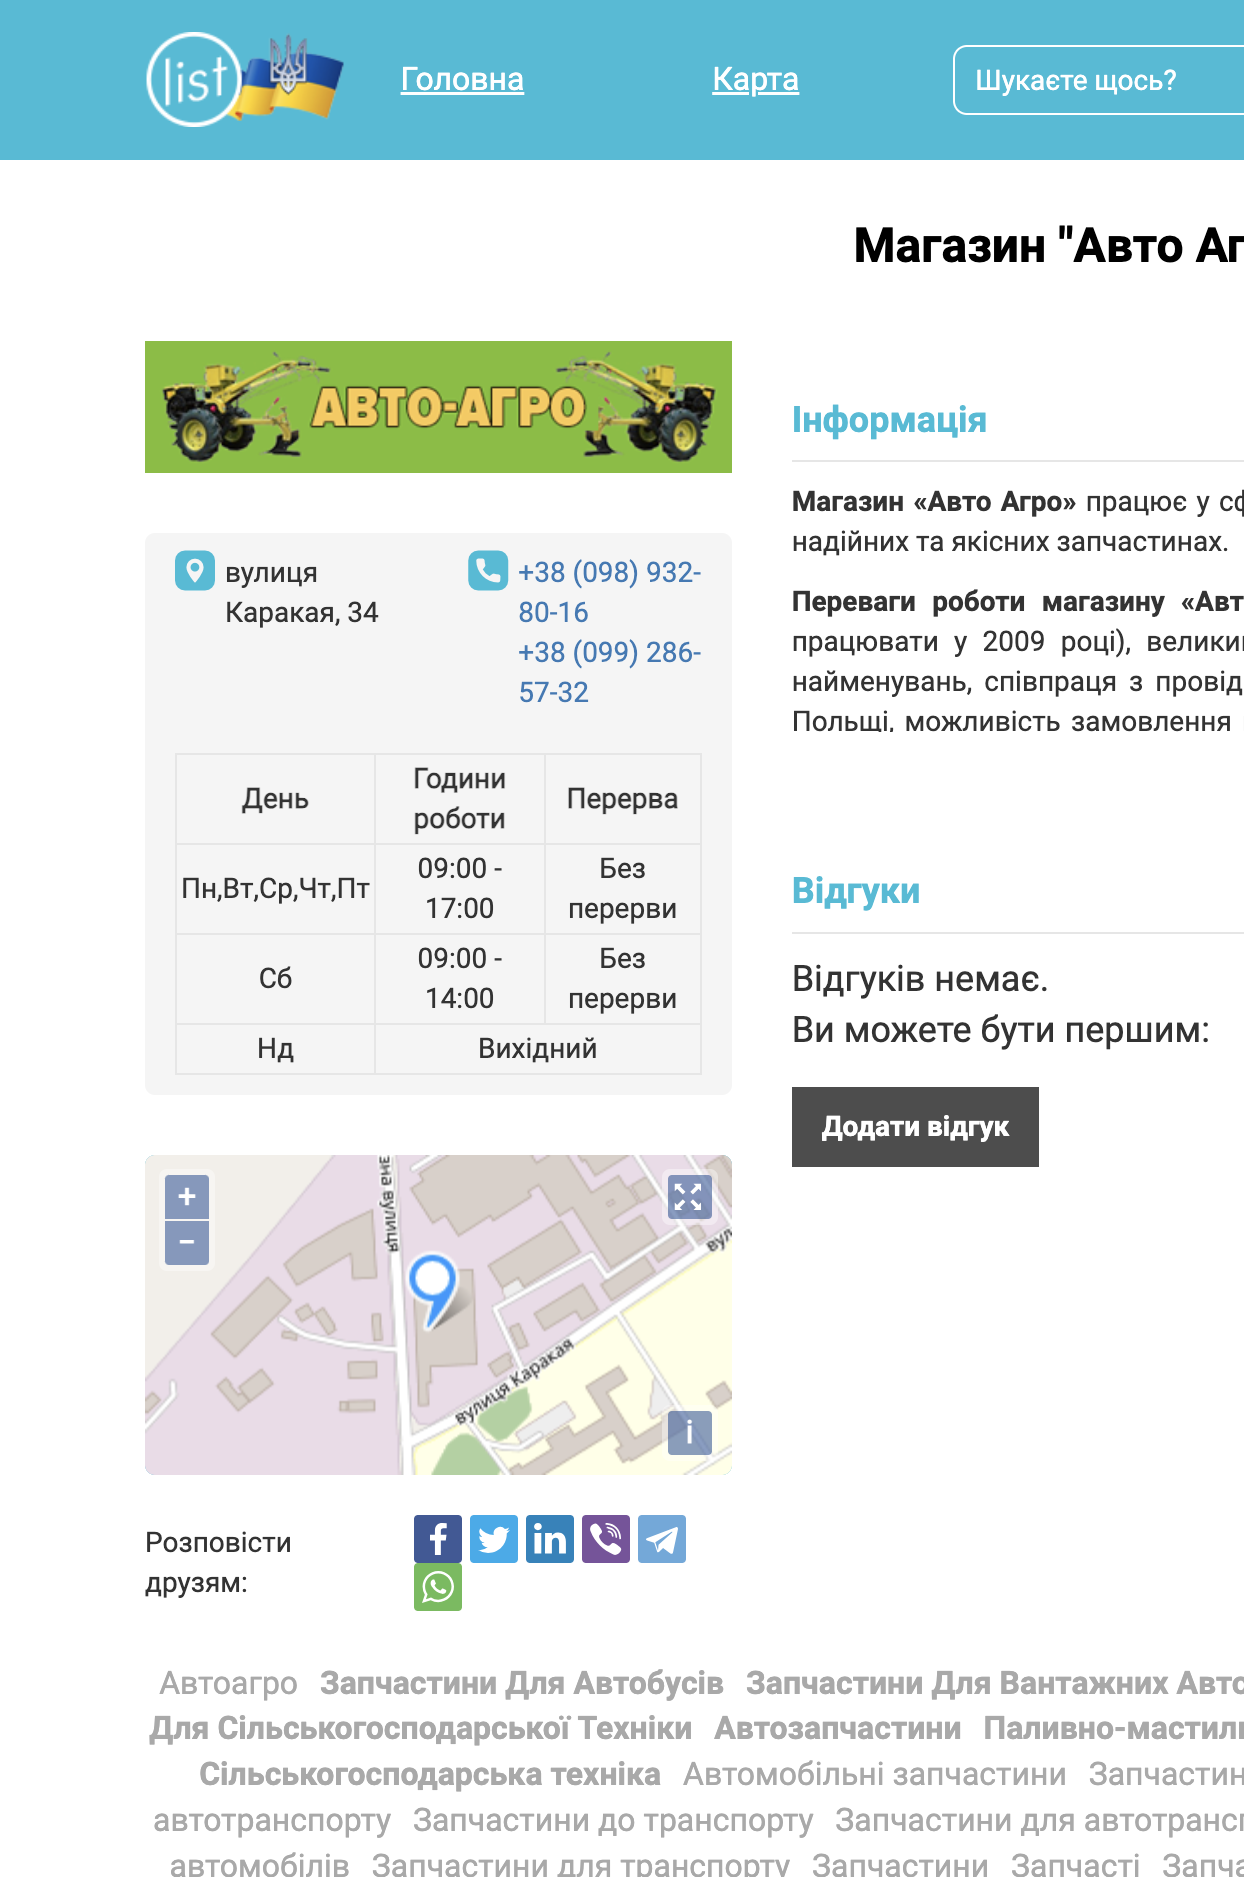Share page via Viber
Viewport: 1244px width, 1877px height.
coord(606,1539)
